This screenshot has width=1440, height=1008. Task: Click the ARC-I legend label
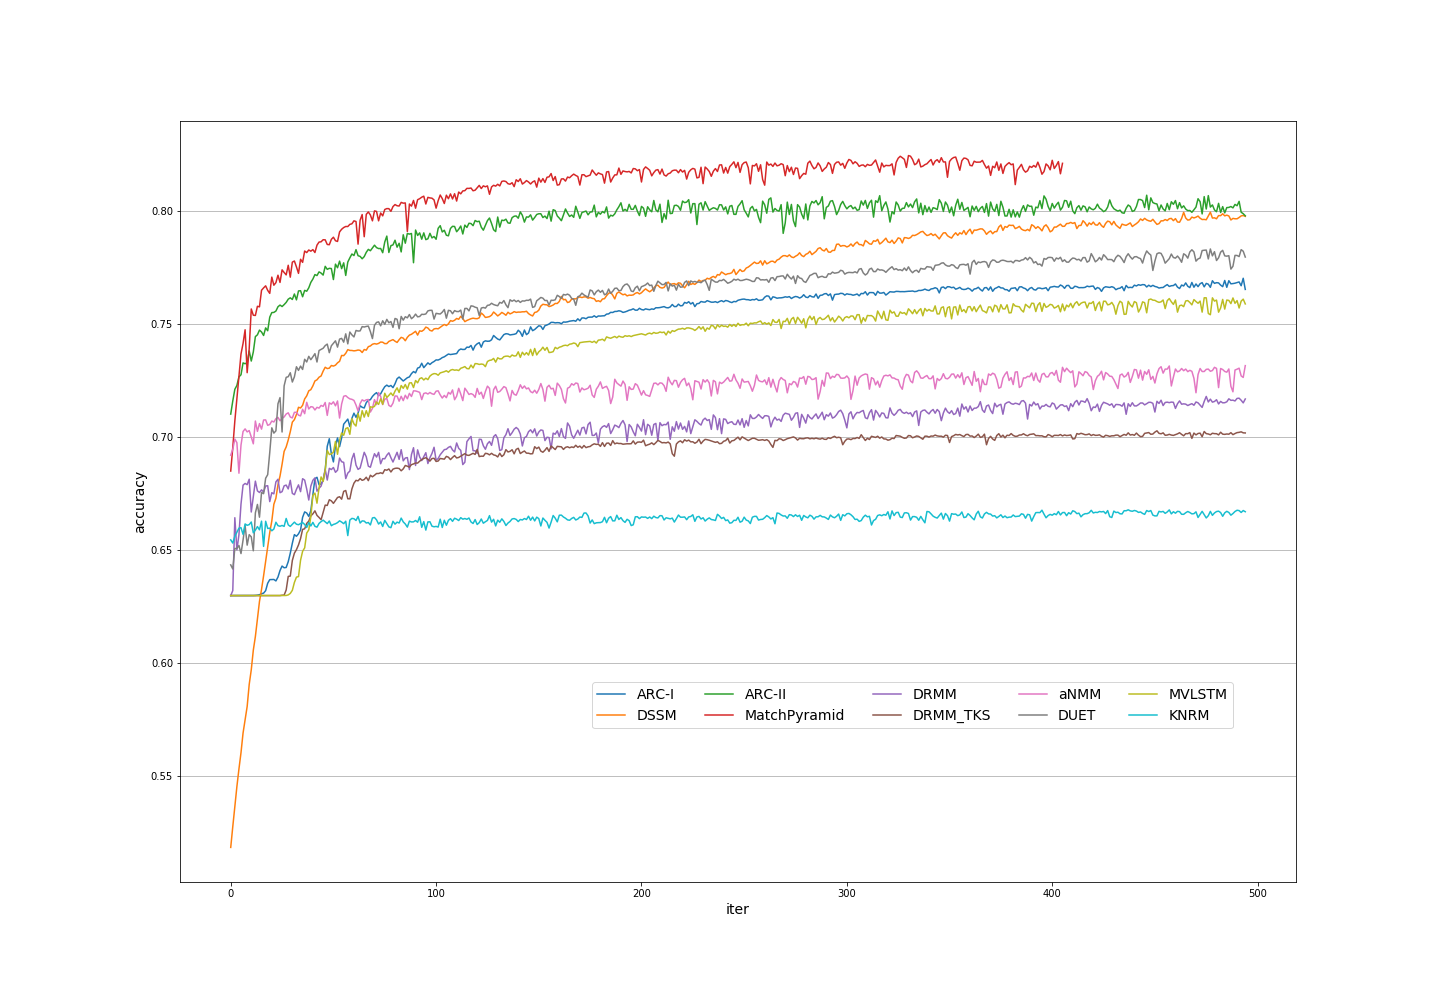pos(655,694)
